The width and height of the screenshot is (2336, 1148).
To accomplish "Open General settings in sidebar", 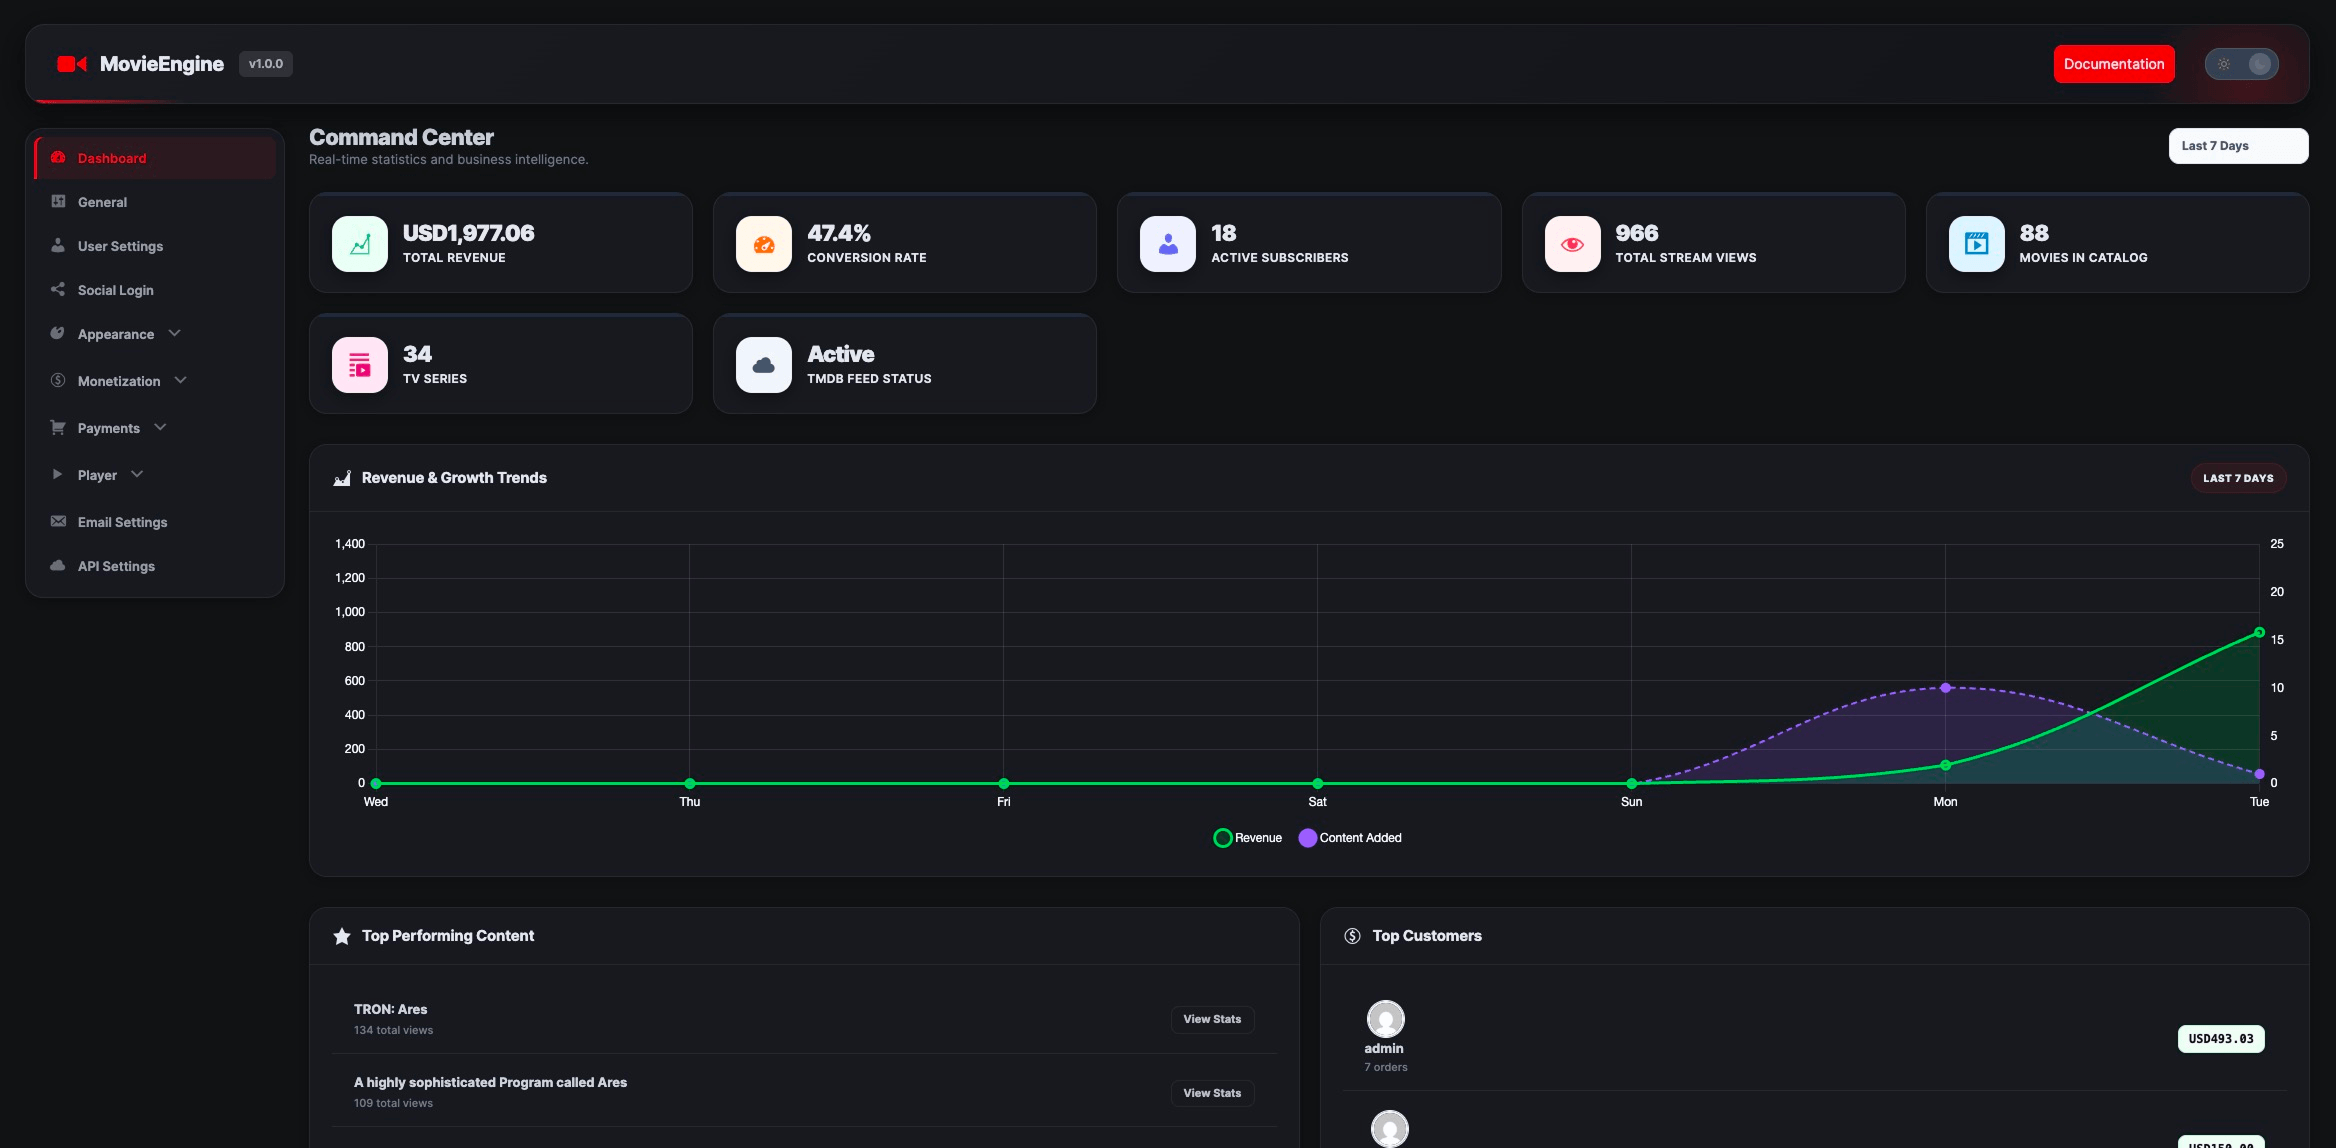I will tap(102, 202).
